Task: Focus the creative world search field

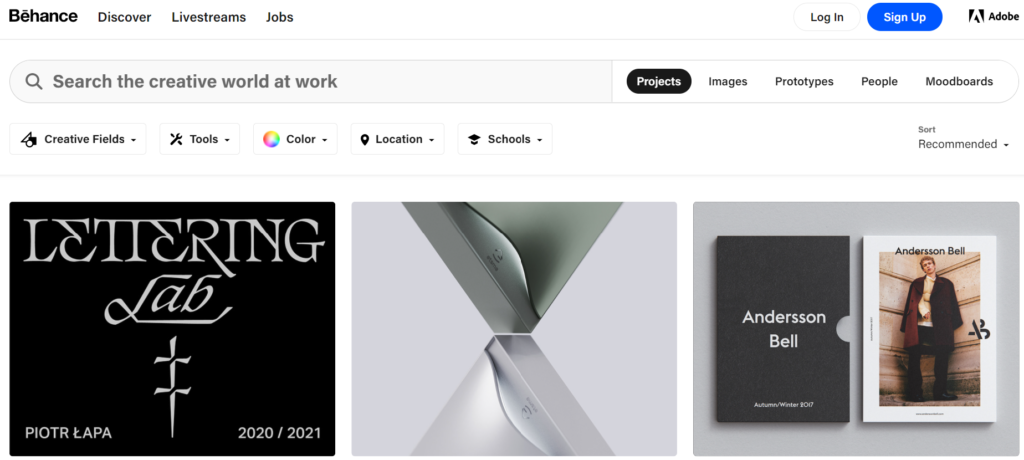Action: (311, 82)
